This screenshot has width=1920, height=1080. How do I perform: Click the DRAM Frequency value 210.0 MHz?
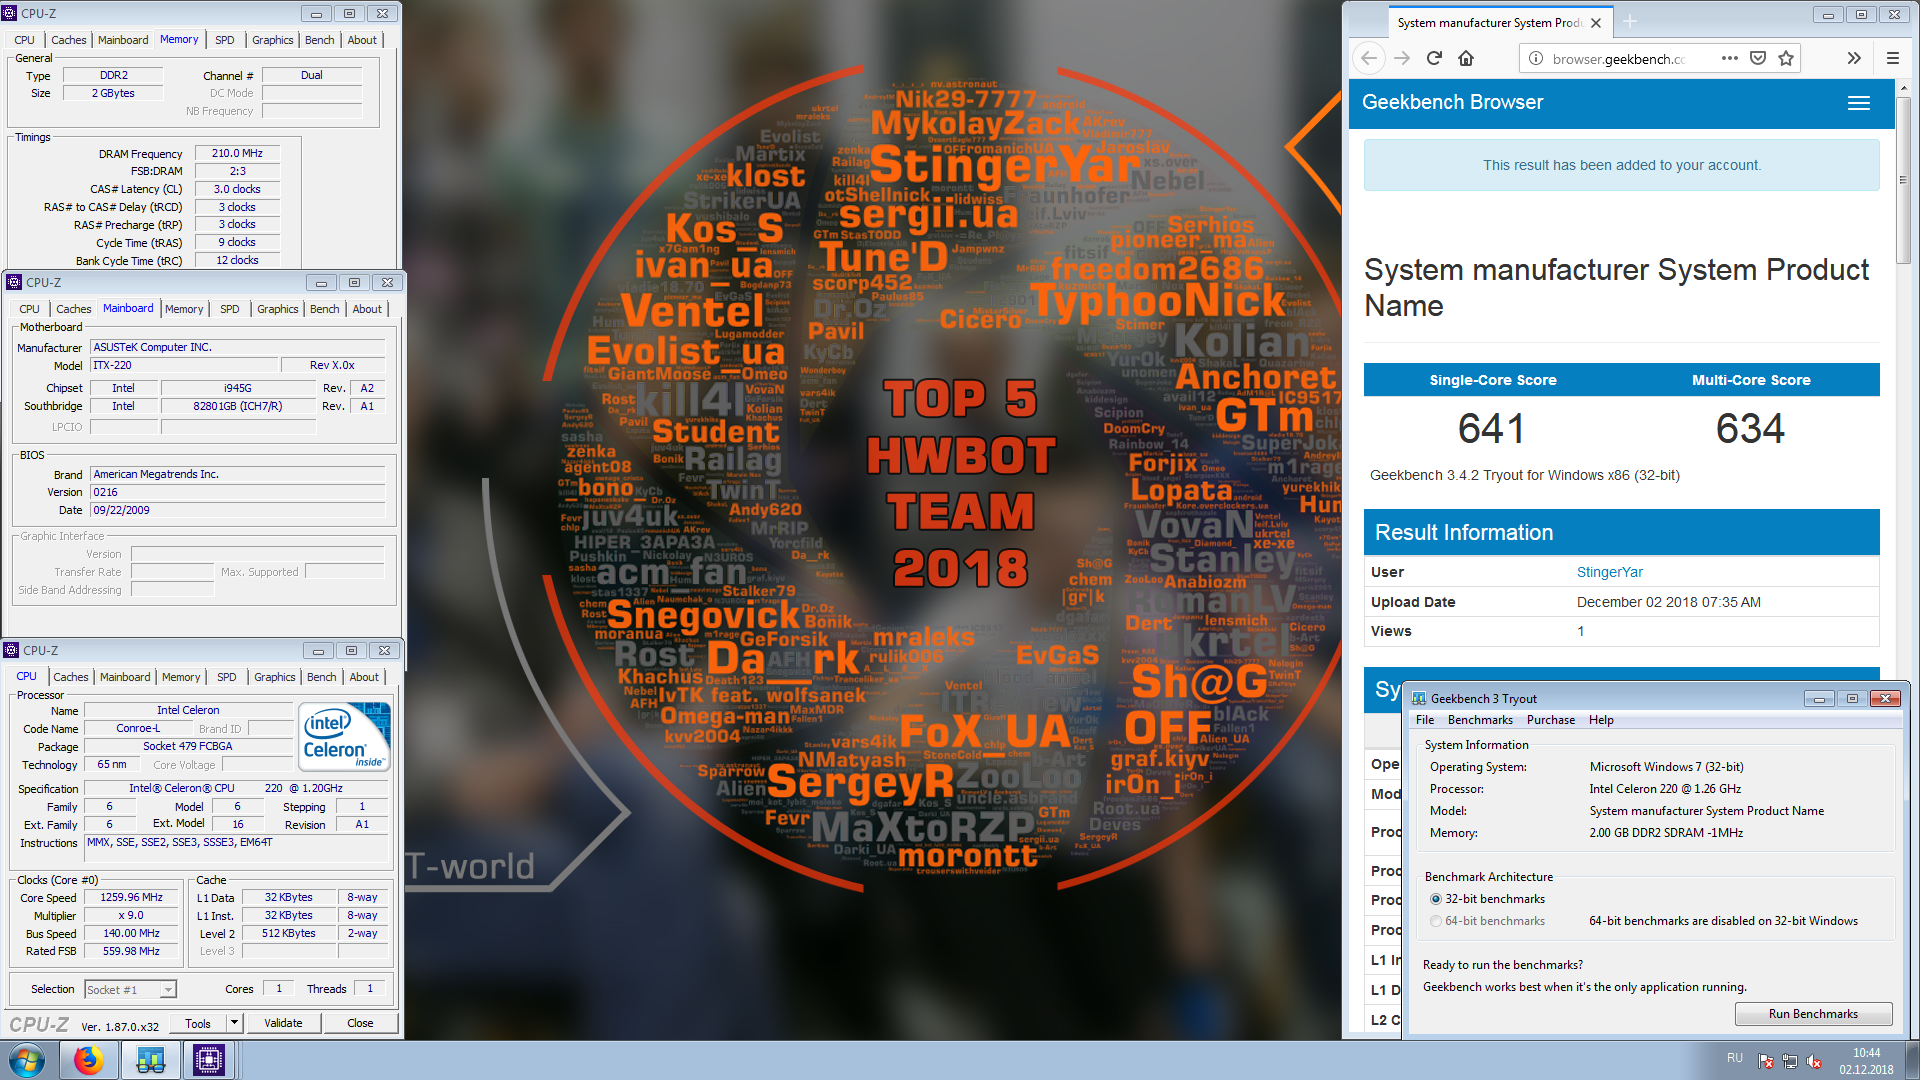pyautogui.click(x=237, y=153)
